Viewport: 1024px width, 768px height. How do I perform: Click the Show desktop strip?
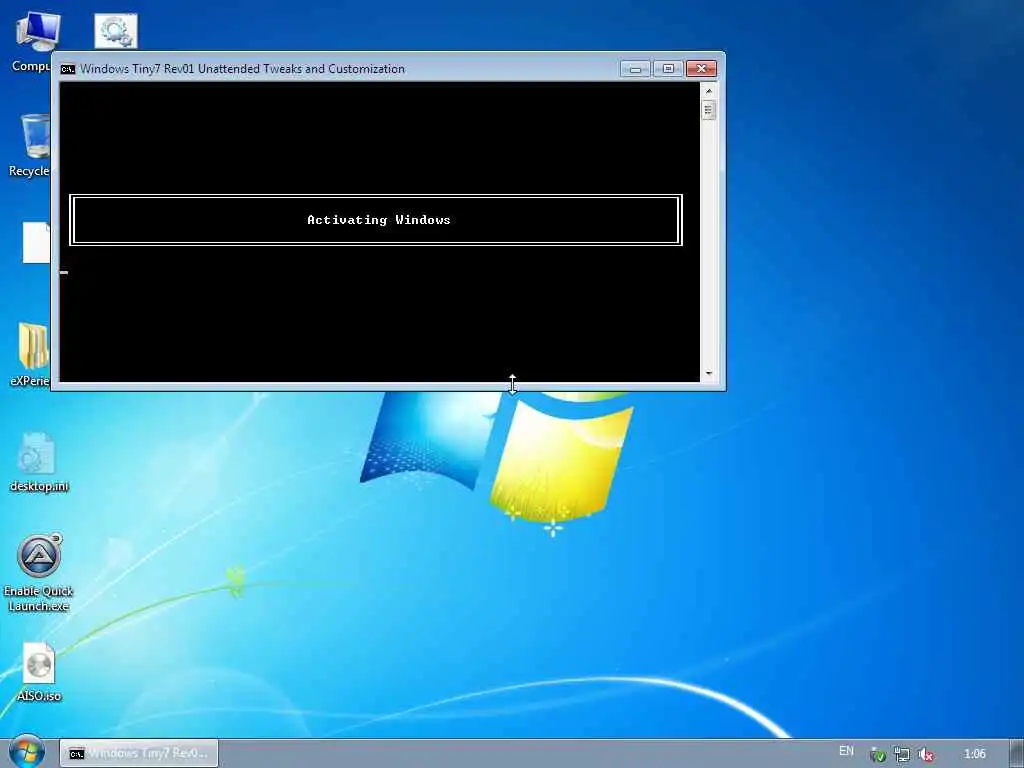[x=1016, y=753]
